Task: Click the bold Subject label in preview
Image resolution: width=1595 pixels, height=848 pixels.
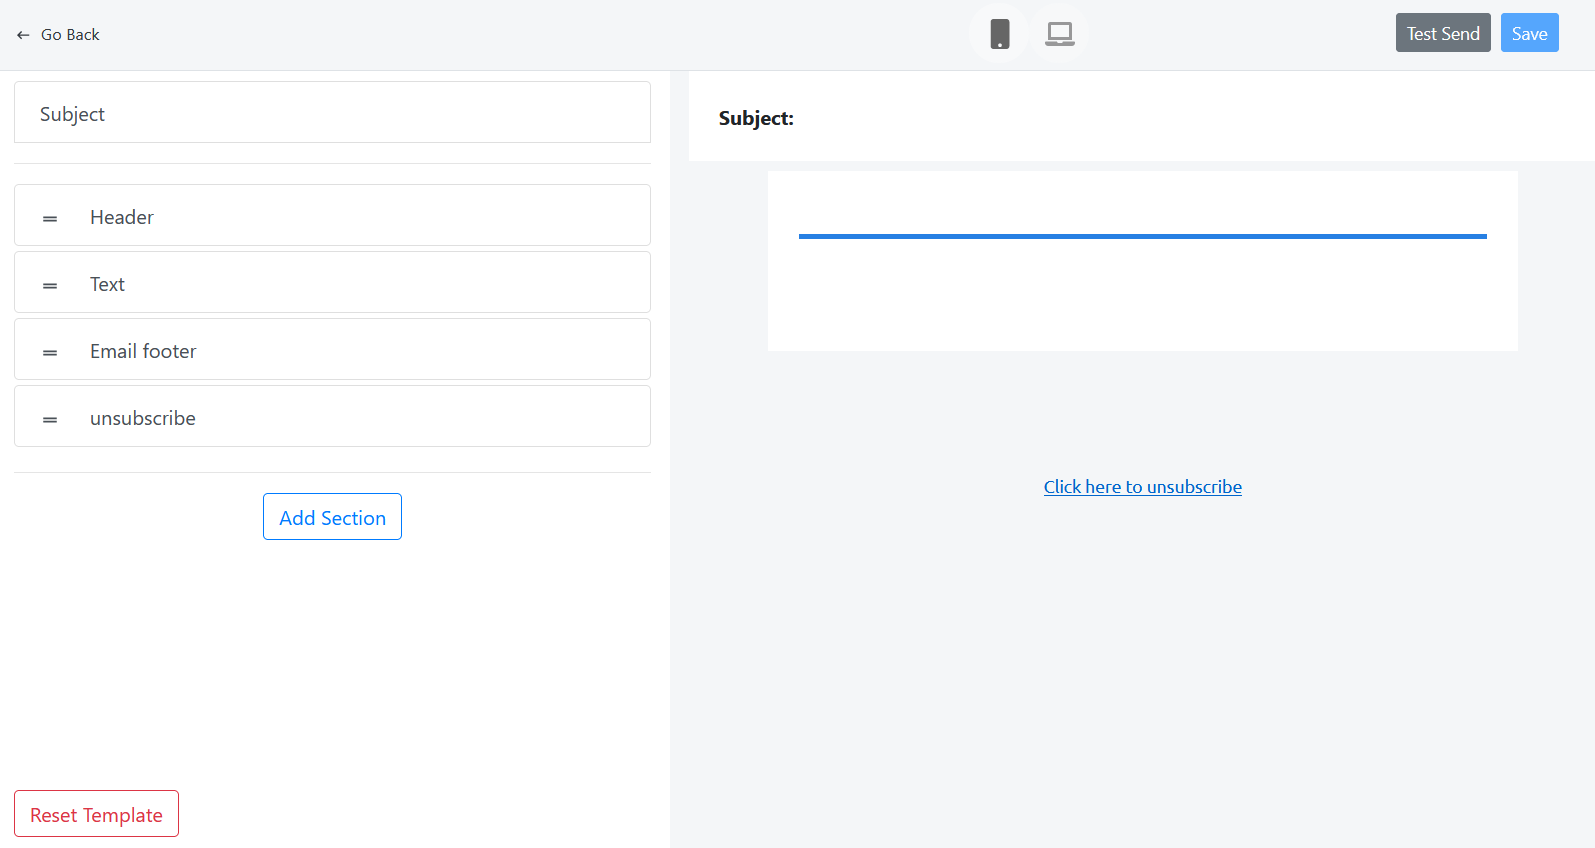Action: (756, 118)
